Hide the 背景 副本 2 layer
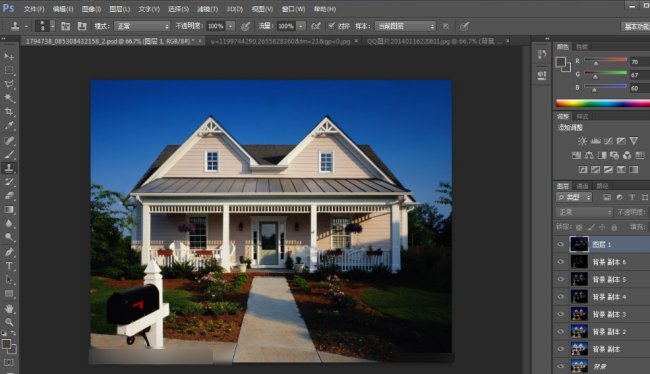 coord(560,332)
